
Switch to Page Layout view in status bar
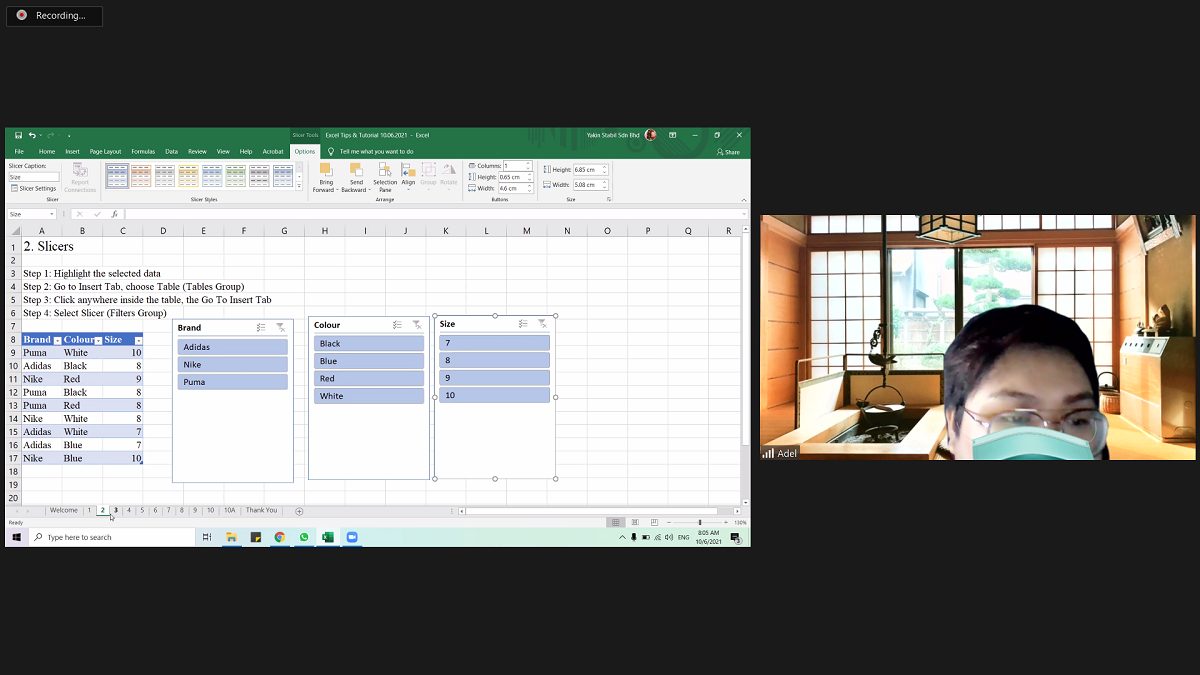(x=635, y=522)
